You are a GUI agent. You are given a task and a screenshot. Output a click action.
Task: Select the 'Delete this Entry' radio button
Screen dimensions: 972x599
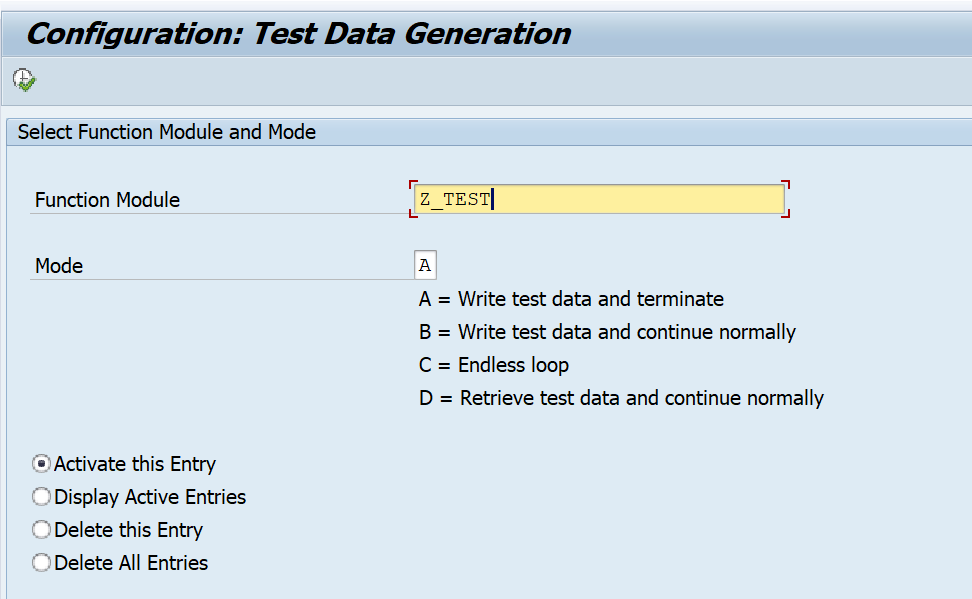click(42, 530)
